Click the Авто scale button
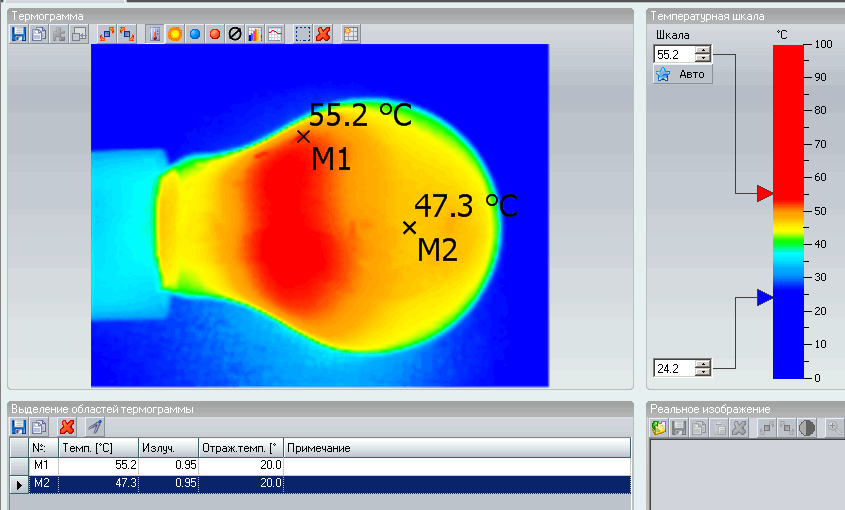This screenshot has width=845, height=510. 683,75
